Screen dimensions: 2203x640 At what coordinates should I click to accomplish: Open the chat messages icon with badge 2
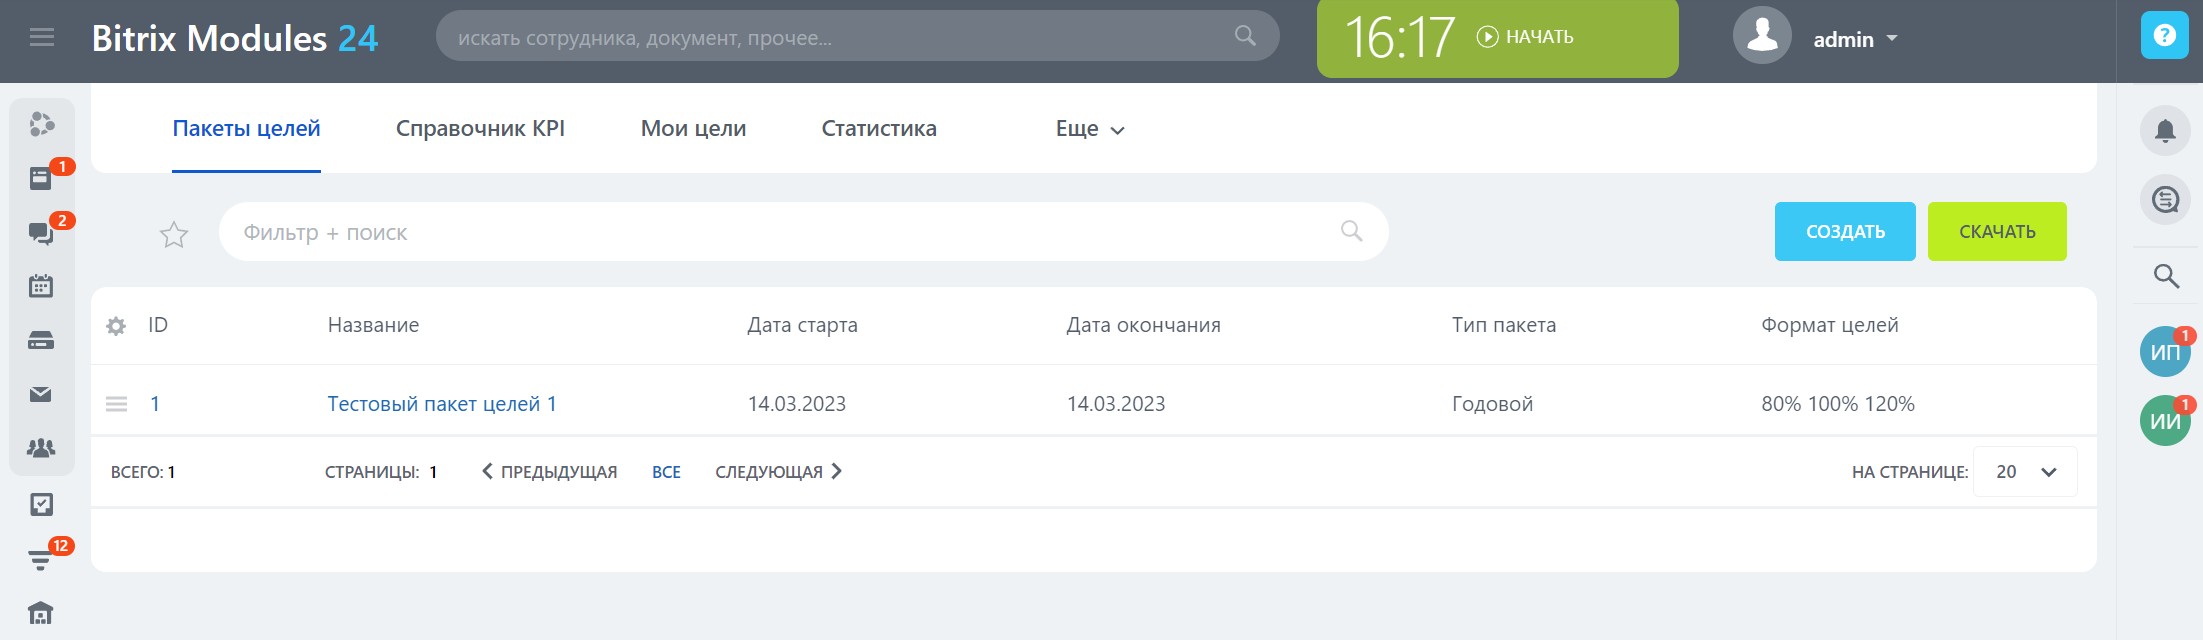tap(41, 233)
